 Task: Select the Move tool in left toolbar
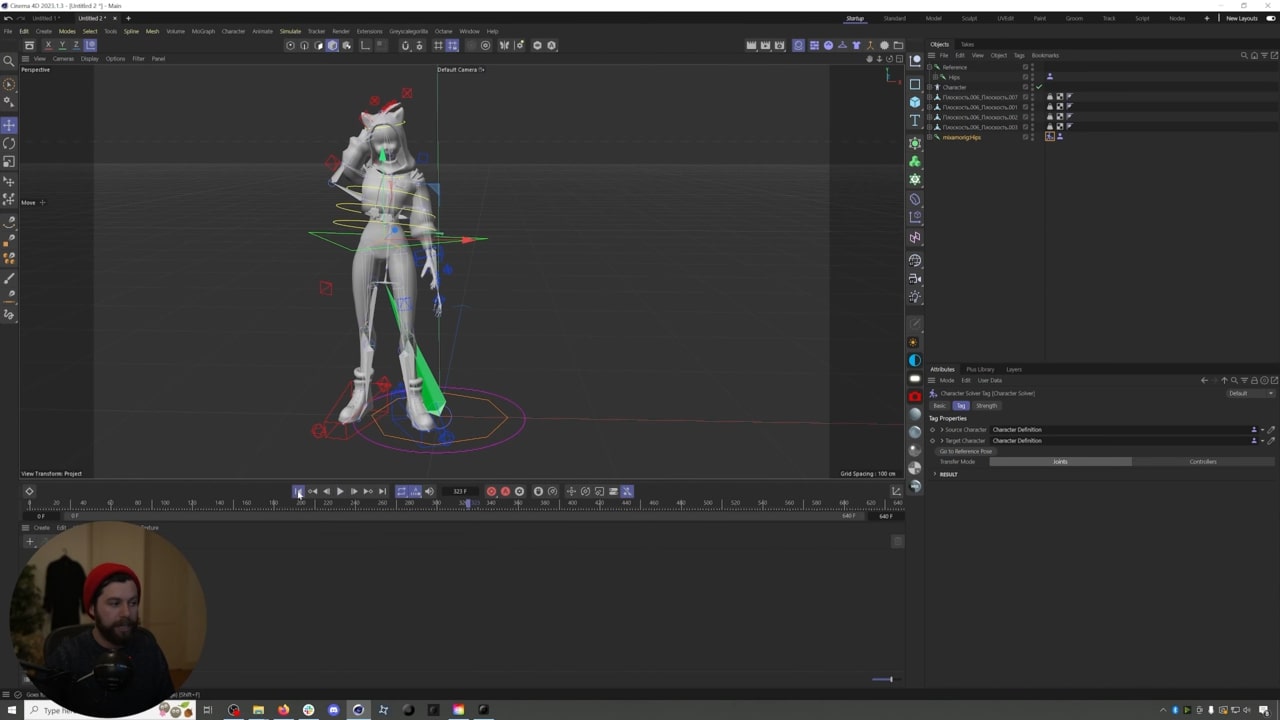[x=9, y=125]
